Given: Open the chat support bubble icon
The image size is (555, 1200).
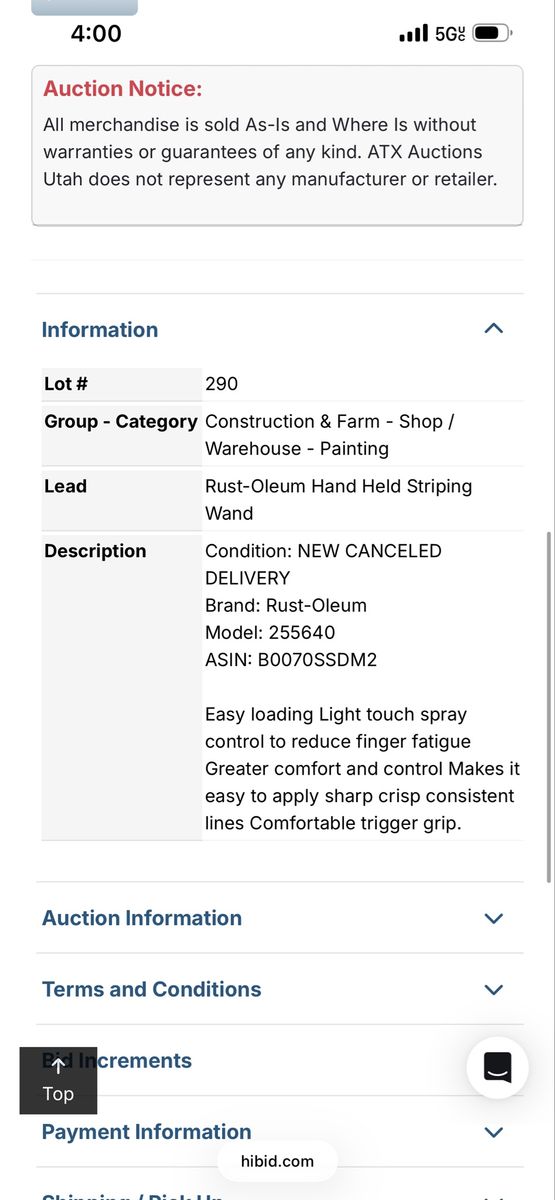Looking at the screenshot, I should (497, 1068).
